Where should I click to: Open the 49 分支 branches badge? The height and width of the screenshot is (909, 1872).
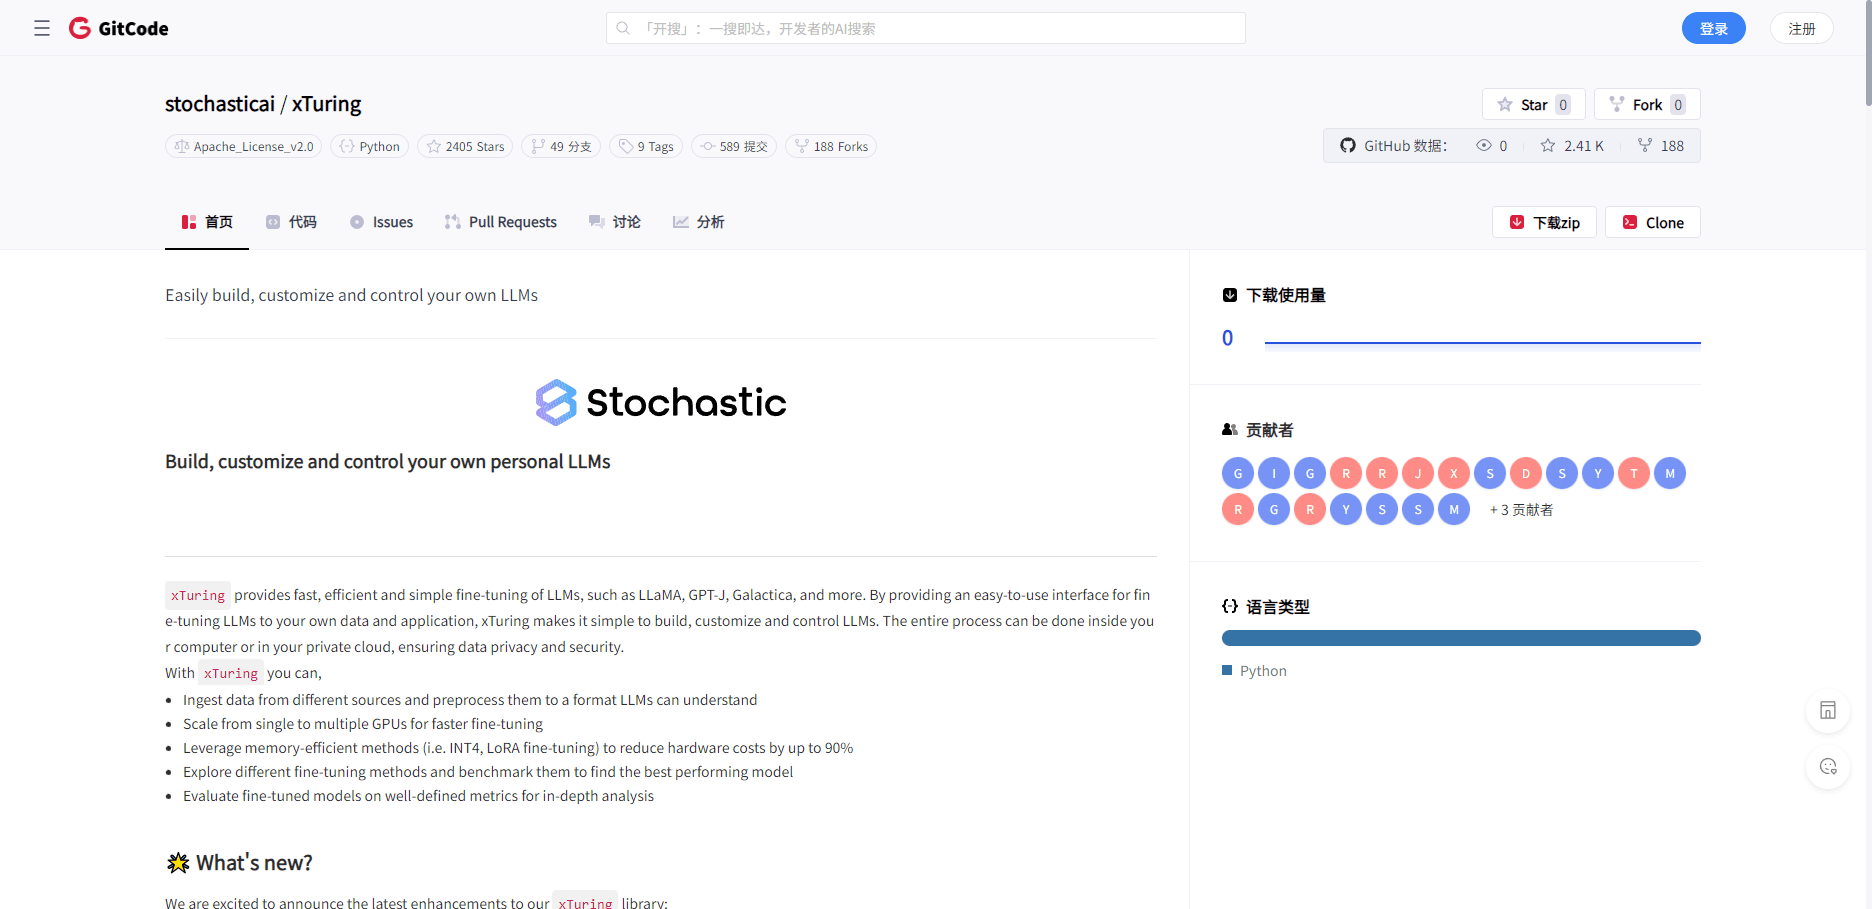(x=561, y=147)
